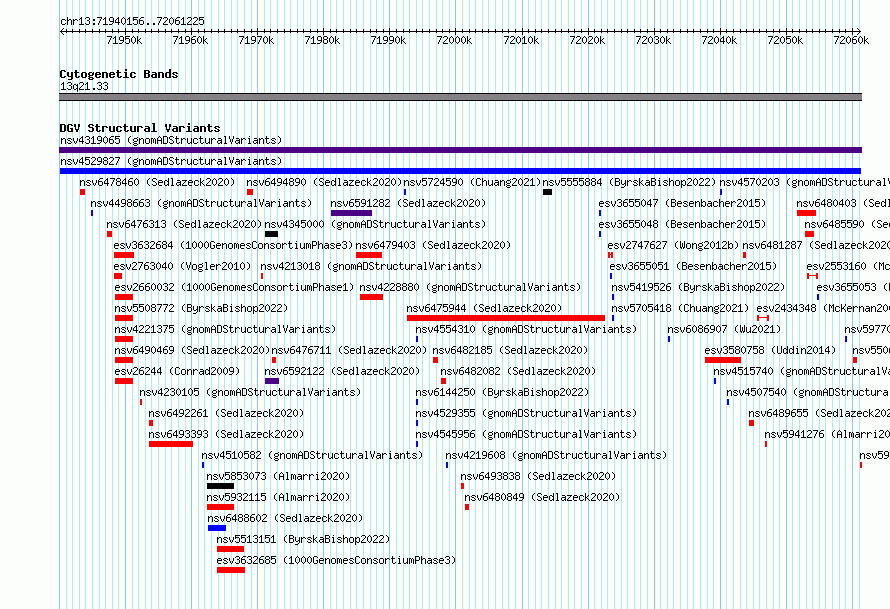
Task: Open esv2660032 (1000GenomesConsortiumPhase1) variant
Action: tap(234, 287)
